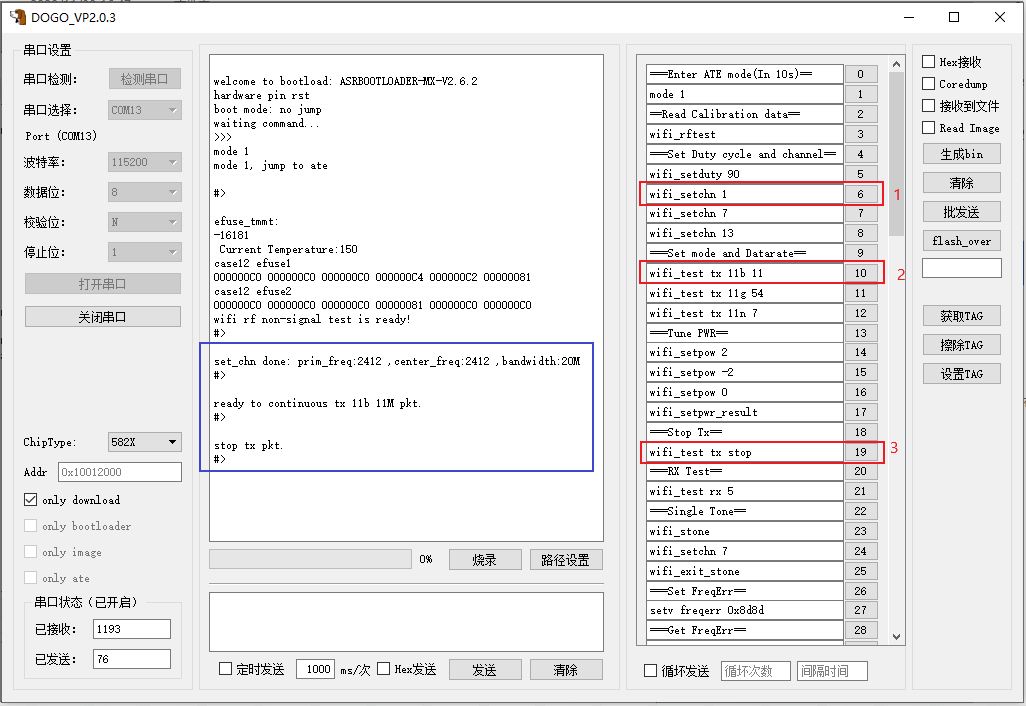The width and height of the screenshot is (1026, 706).
Task: Send command 0 Enter ATE mode
Action: [x=860, y=74]
